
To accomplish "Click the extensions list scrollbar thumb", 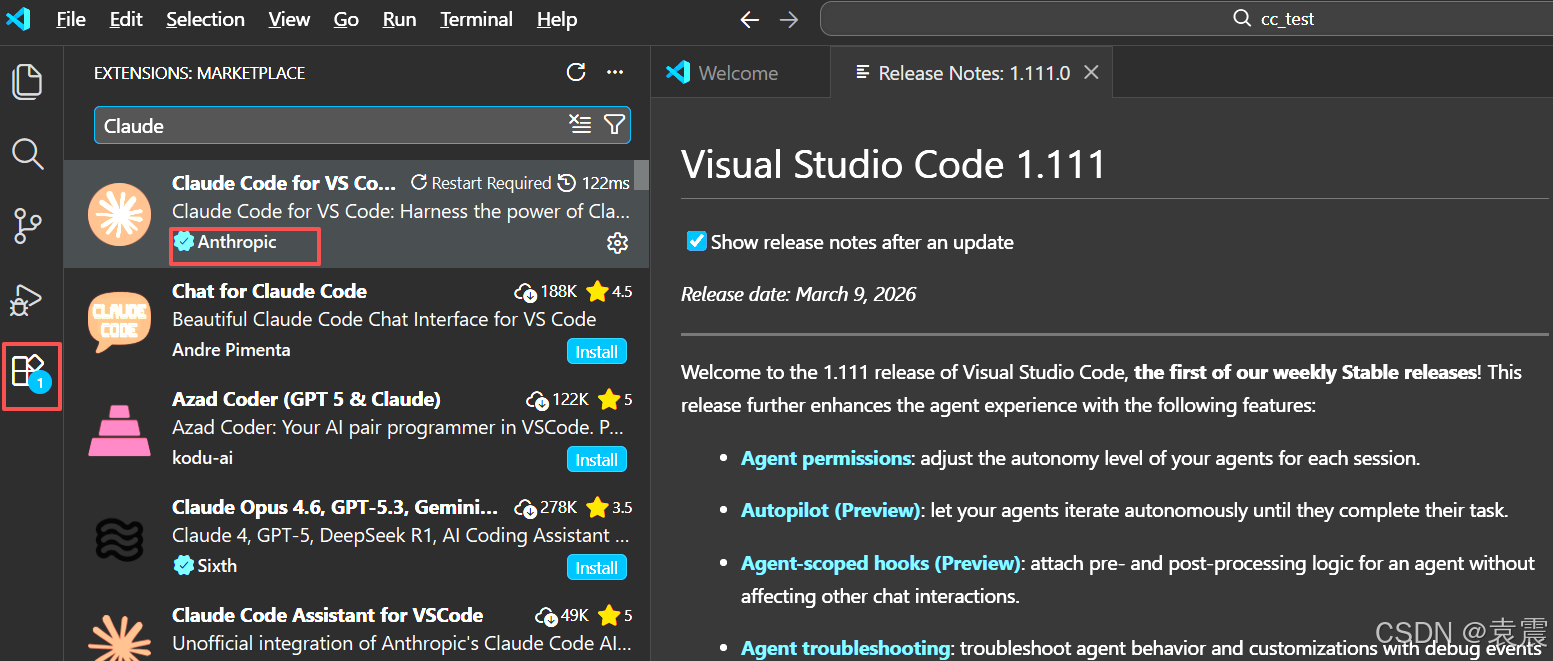I will 641,174.
